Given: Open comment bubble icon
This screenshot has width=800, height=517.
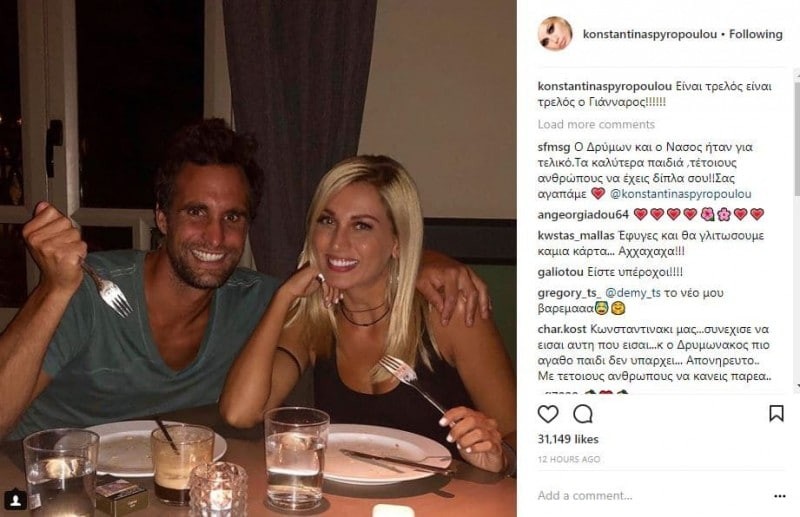Looking at the screenshot, I should (x=583, y=414).
